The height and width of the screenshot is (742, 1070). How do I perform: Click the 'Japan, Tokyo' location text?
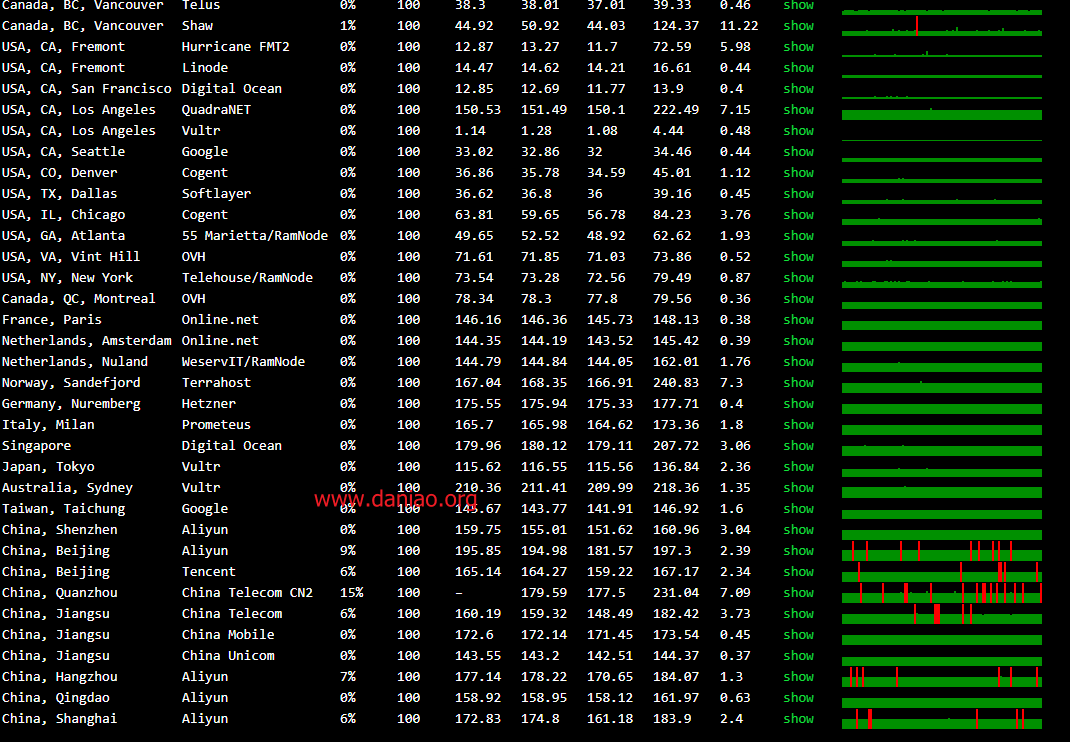[x=48, y=467]
